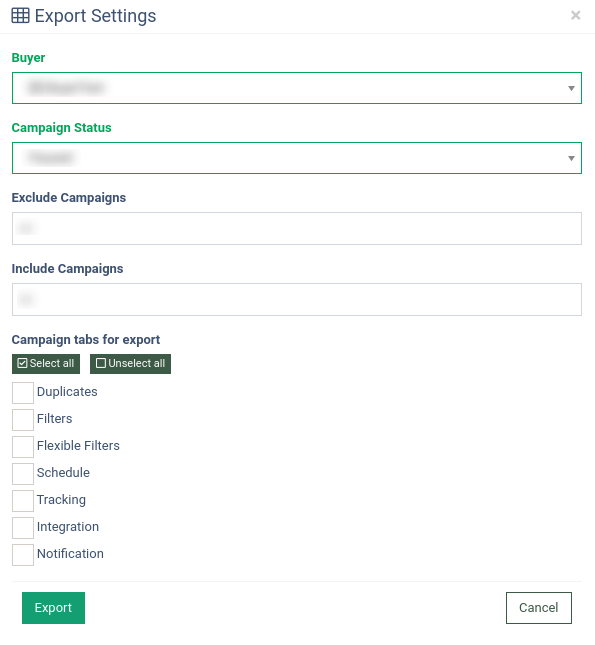Click the Select all button
The image size is (595, 645).
point(46,364)
